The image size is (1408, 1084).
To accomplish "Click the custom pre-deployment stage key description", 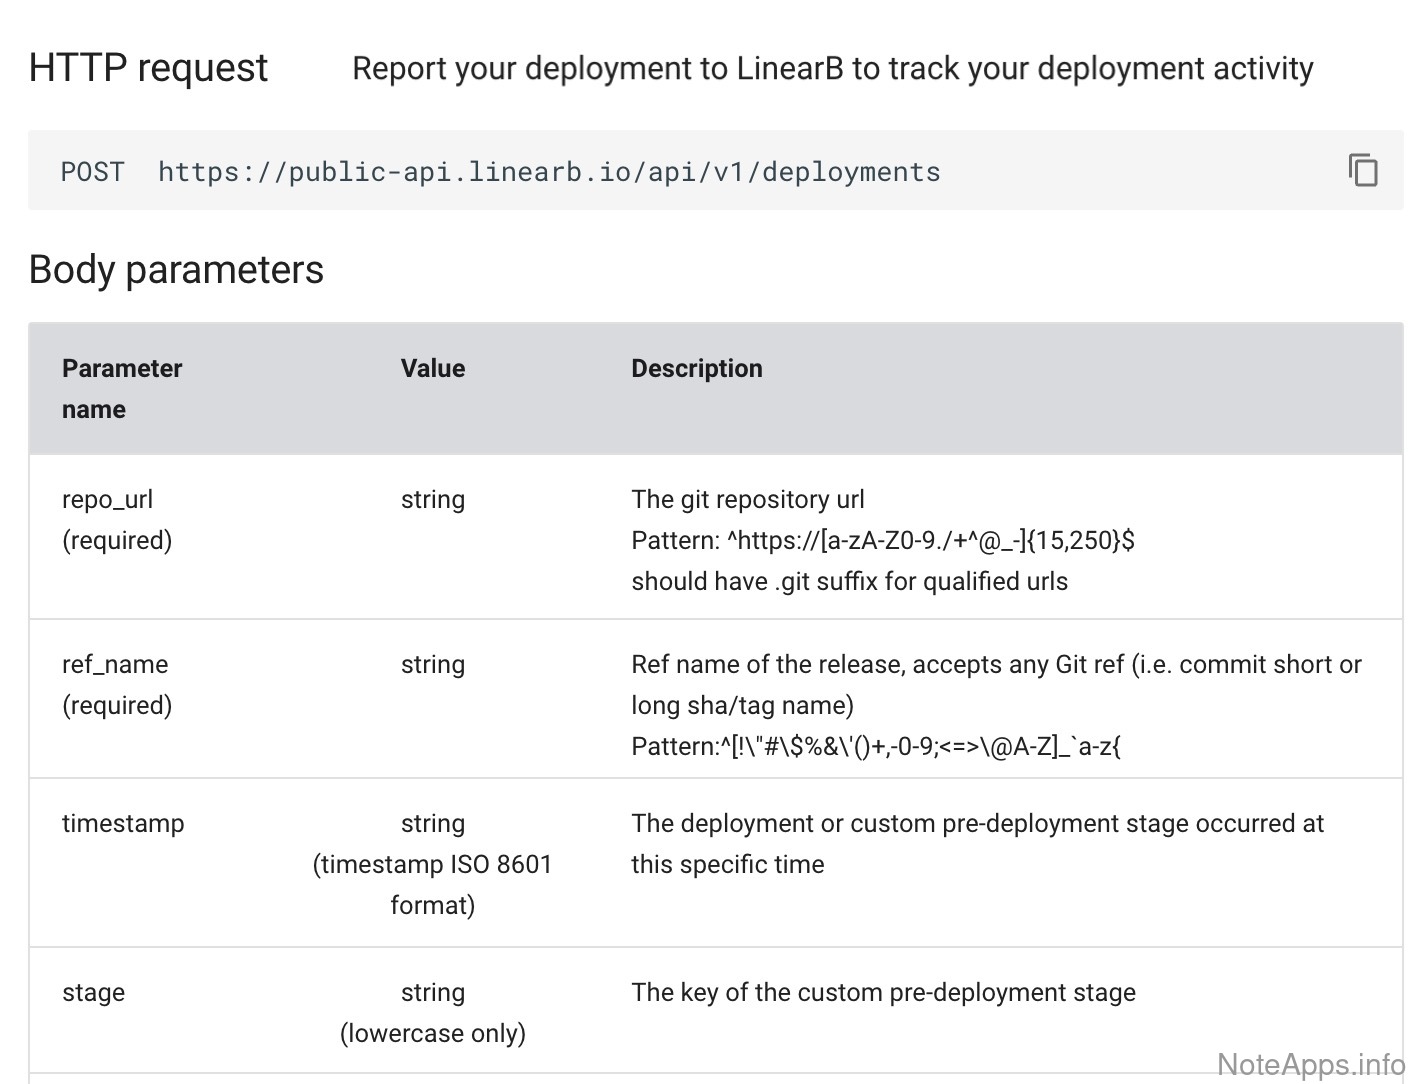I will pyautogui.click(x=883, y=992).
